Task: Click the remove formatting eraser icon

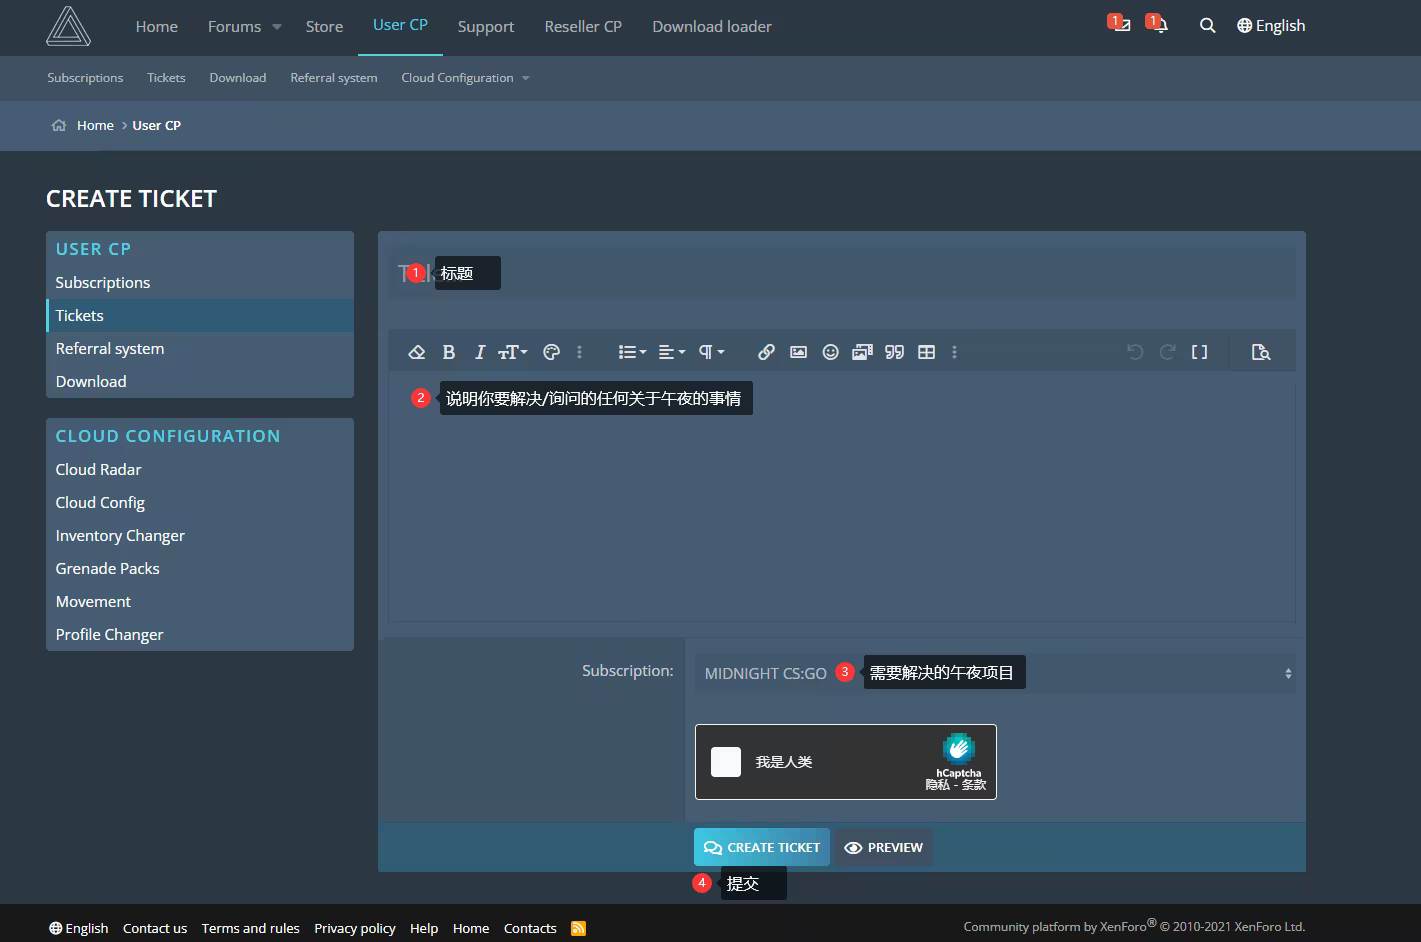Action: (417, 352)
